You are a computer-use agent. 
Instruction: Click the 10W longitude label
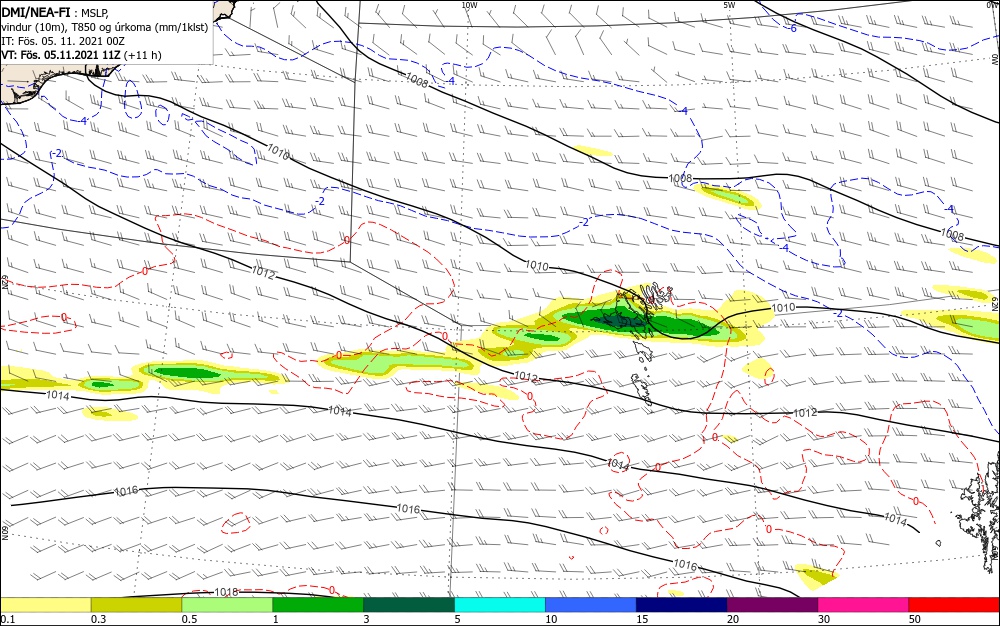pos(469,5)
